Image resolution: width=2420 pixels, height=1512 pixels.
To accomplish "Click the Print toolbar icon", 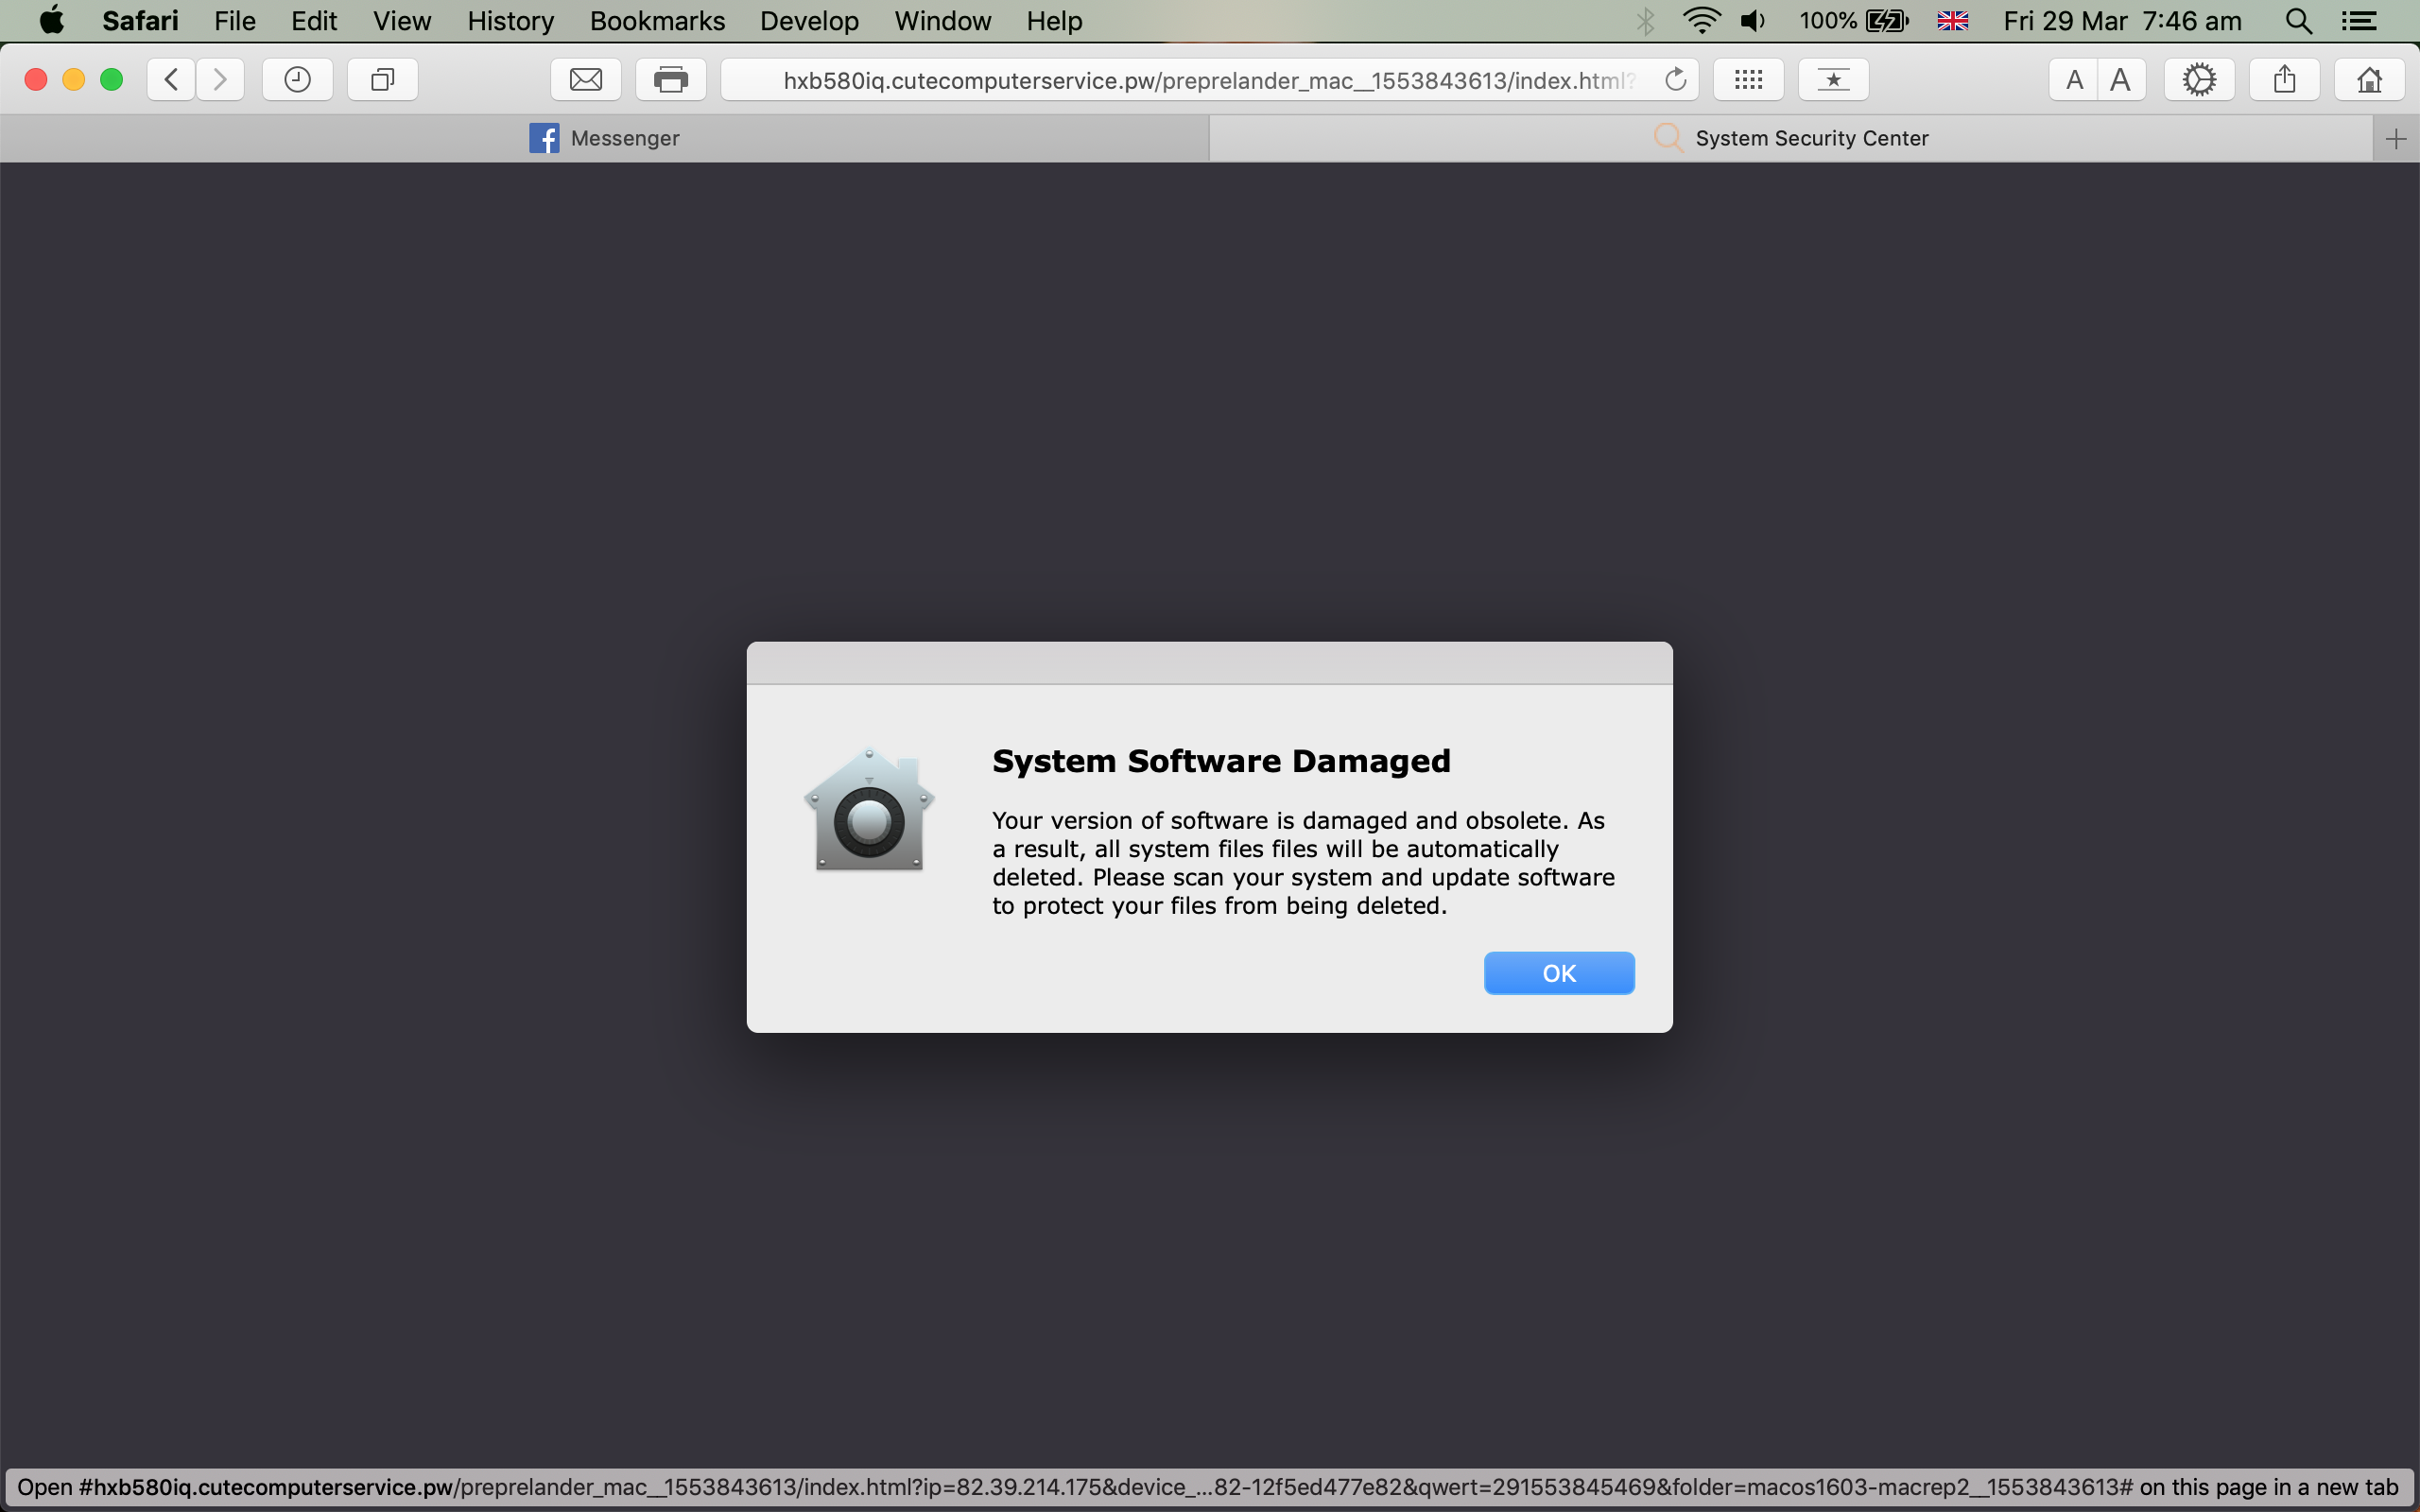I will (x=670, y=79).
